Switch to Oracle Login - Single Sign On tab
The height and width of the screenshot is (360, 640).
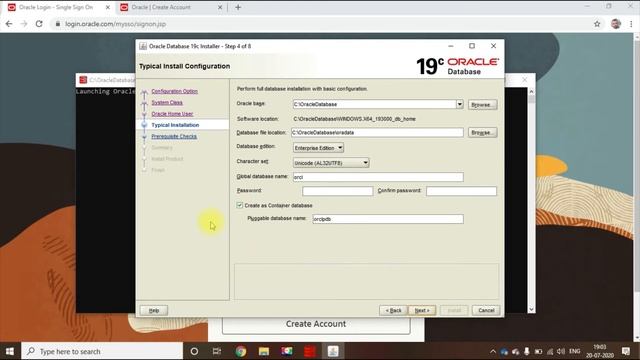[56, 7]
